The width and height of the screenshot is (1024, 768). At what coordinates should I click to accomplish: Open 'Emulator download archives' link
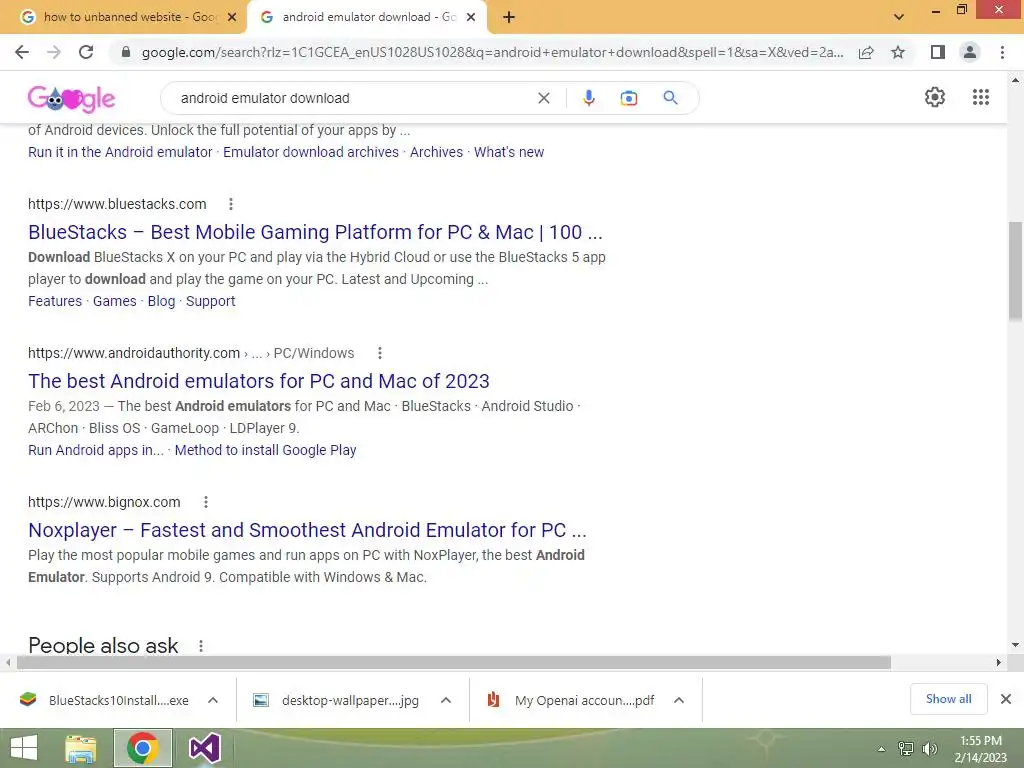pos(311,152)
